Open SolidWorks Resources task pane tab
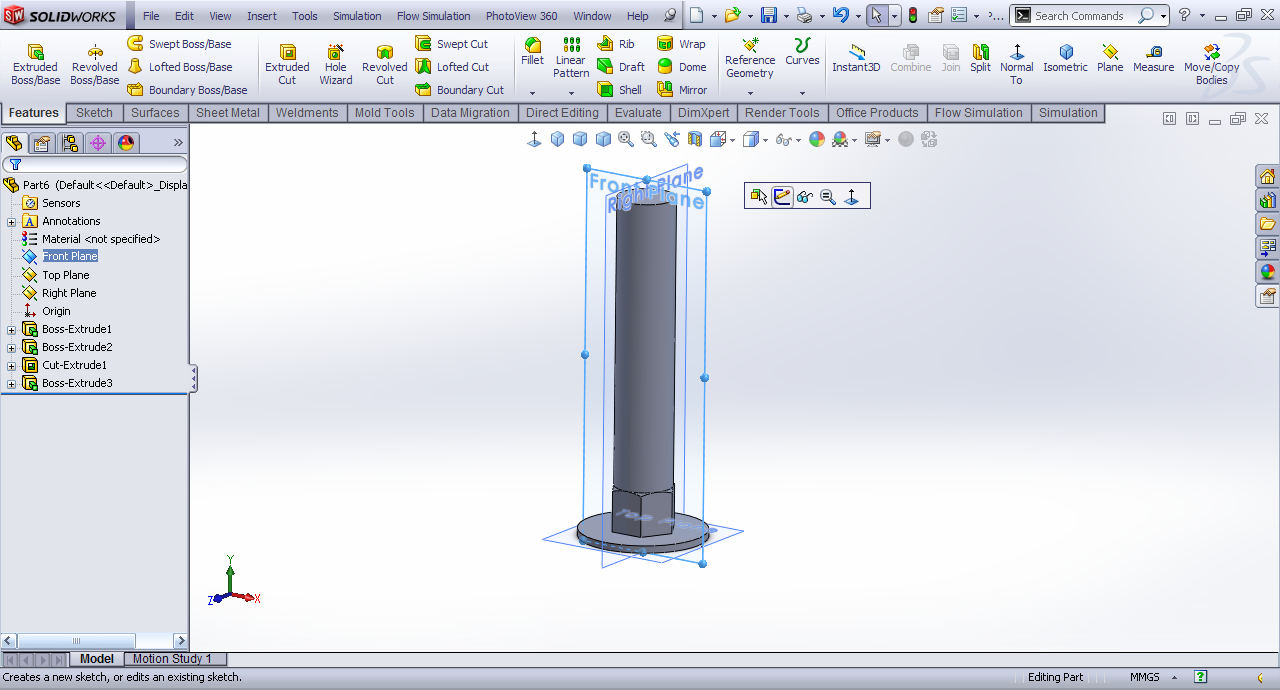This screenshot has height=690, width=1280. point(1267,177)
